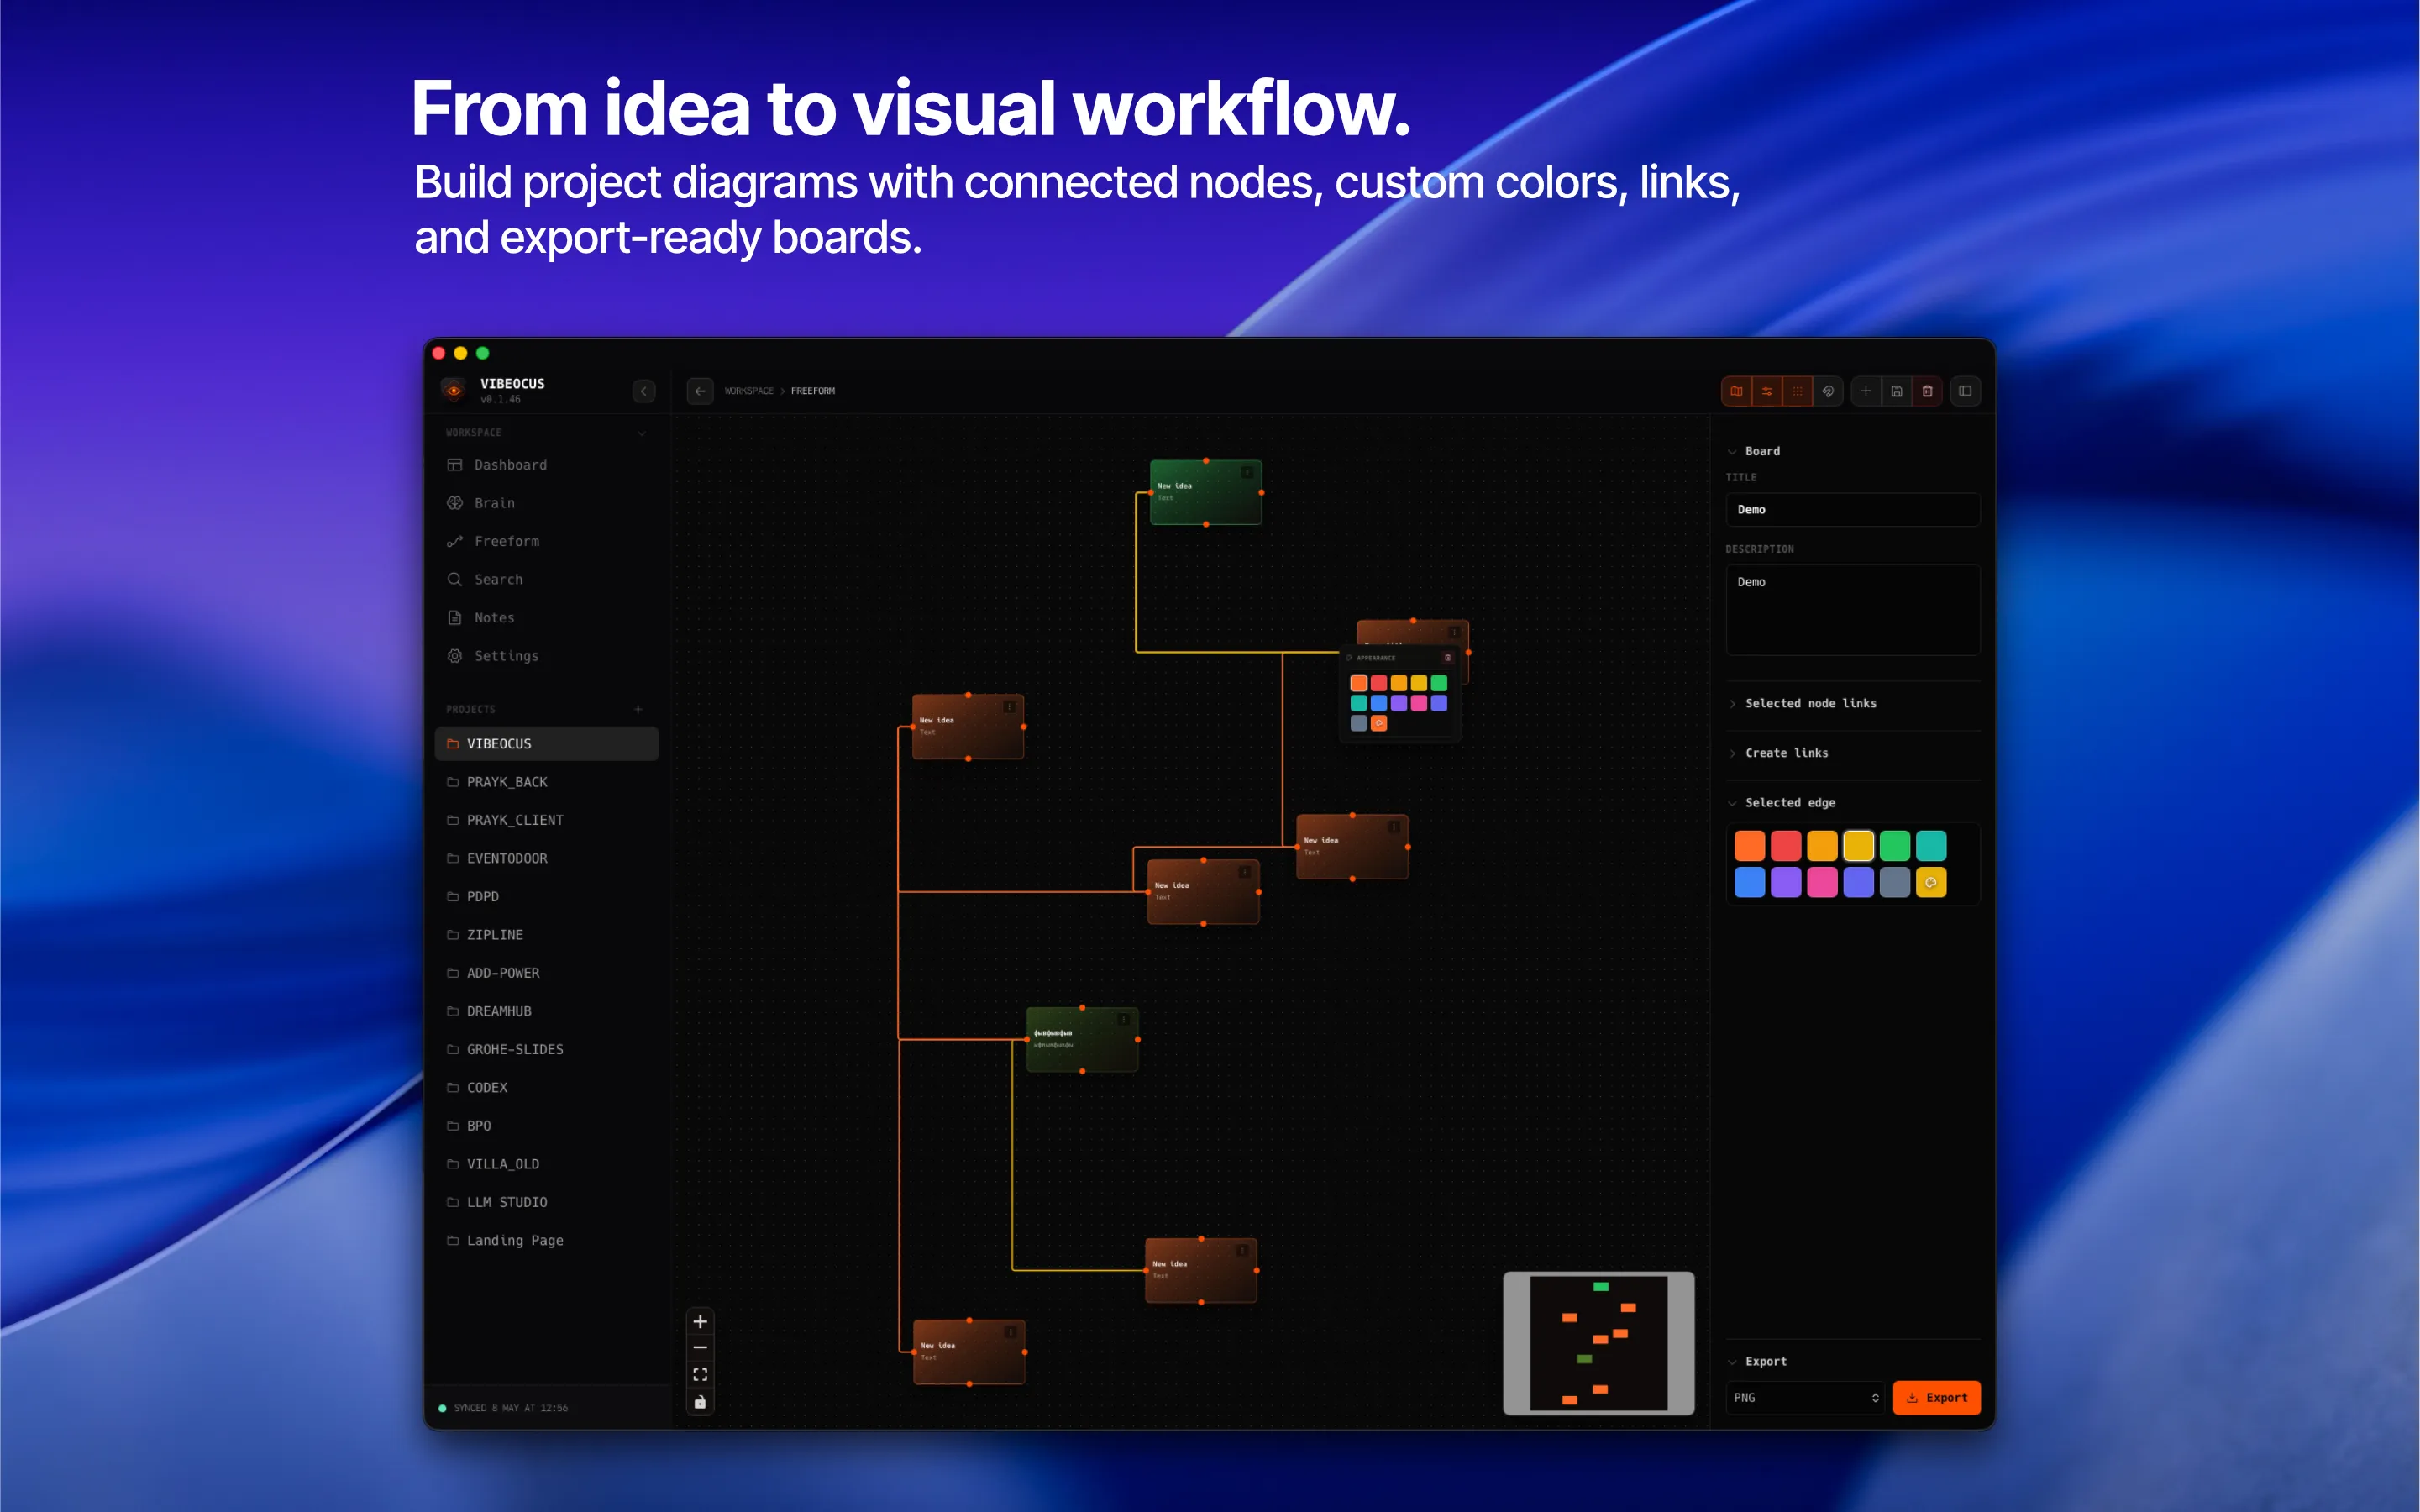Click the board Title input field
The image size is (2420, 1512).
point(1853,510)
